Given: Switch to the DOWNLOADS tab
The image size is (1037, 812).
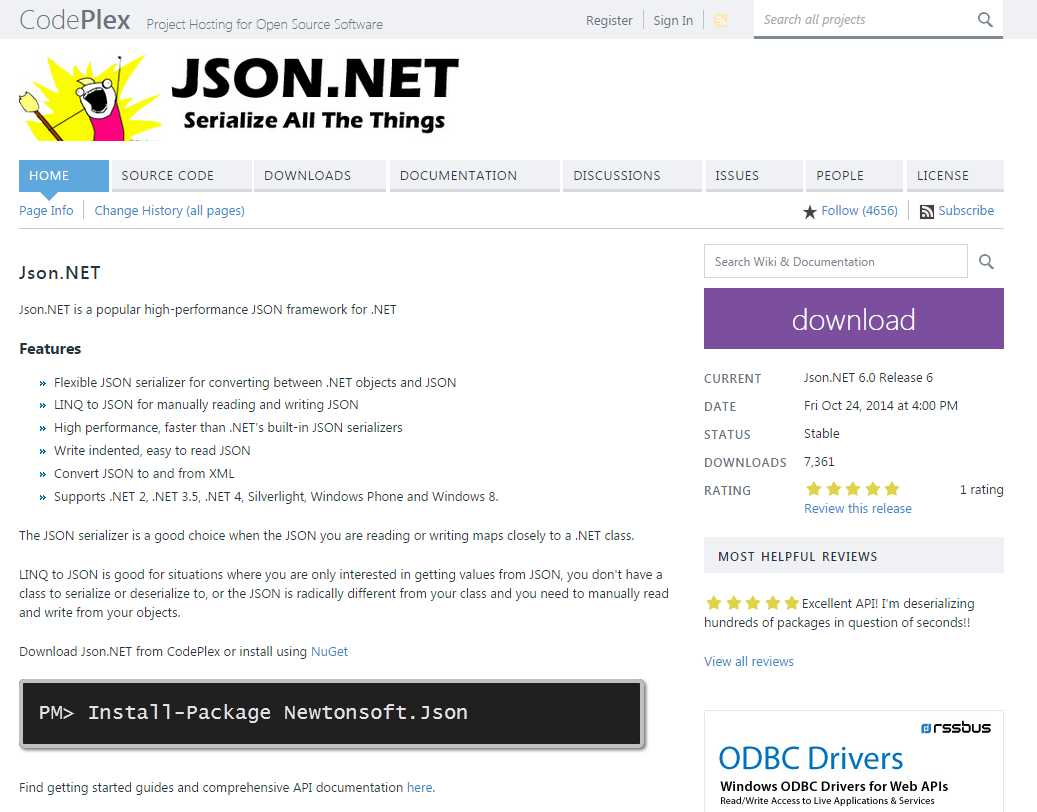Looking at the screenshot, I should (320, 176).
